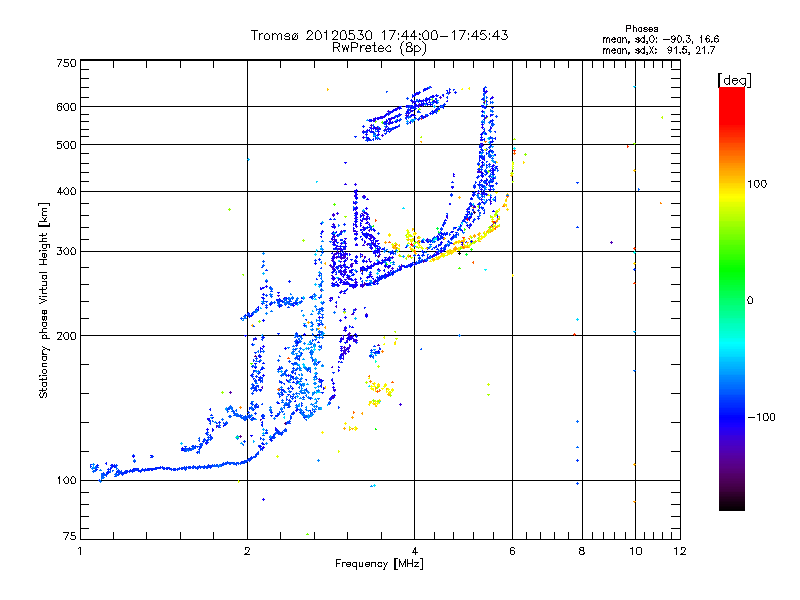Click the x-axis tick label '12'
This screenshot has height=600, width=800.
680,551
